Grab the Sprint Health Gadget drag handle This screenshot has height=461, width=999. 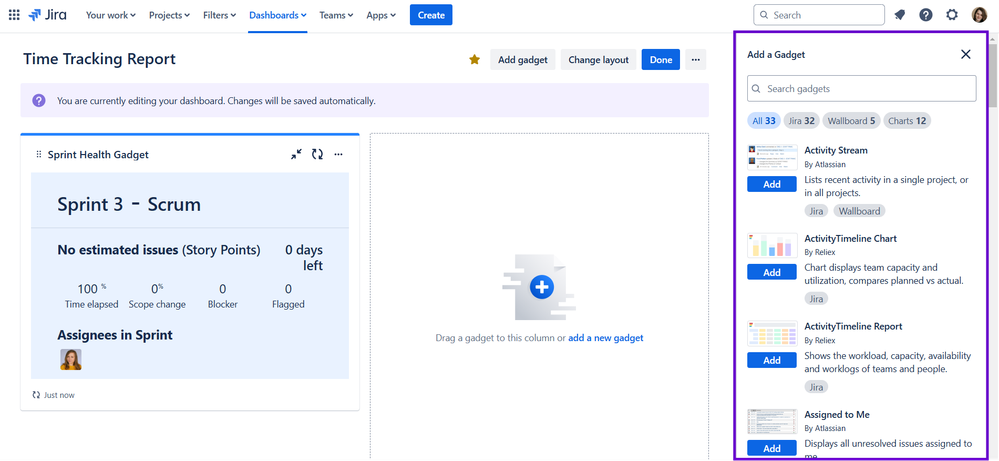pos(38,155)
